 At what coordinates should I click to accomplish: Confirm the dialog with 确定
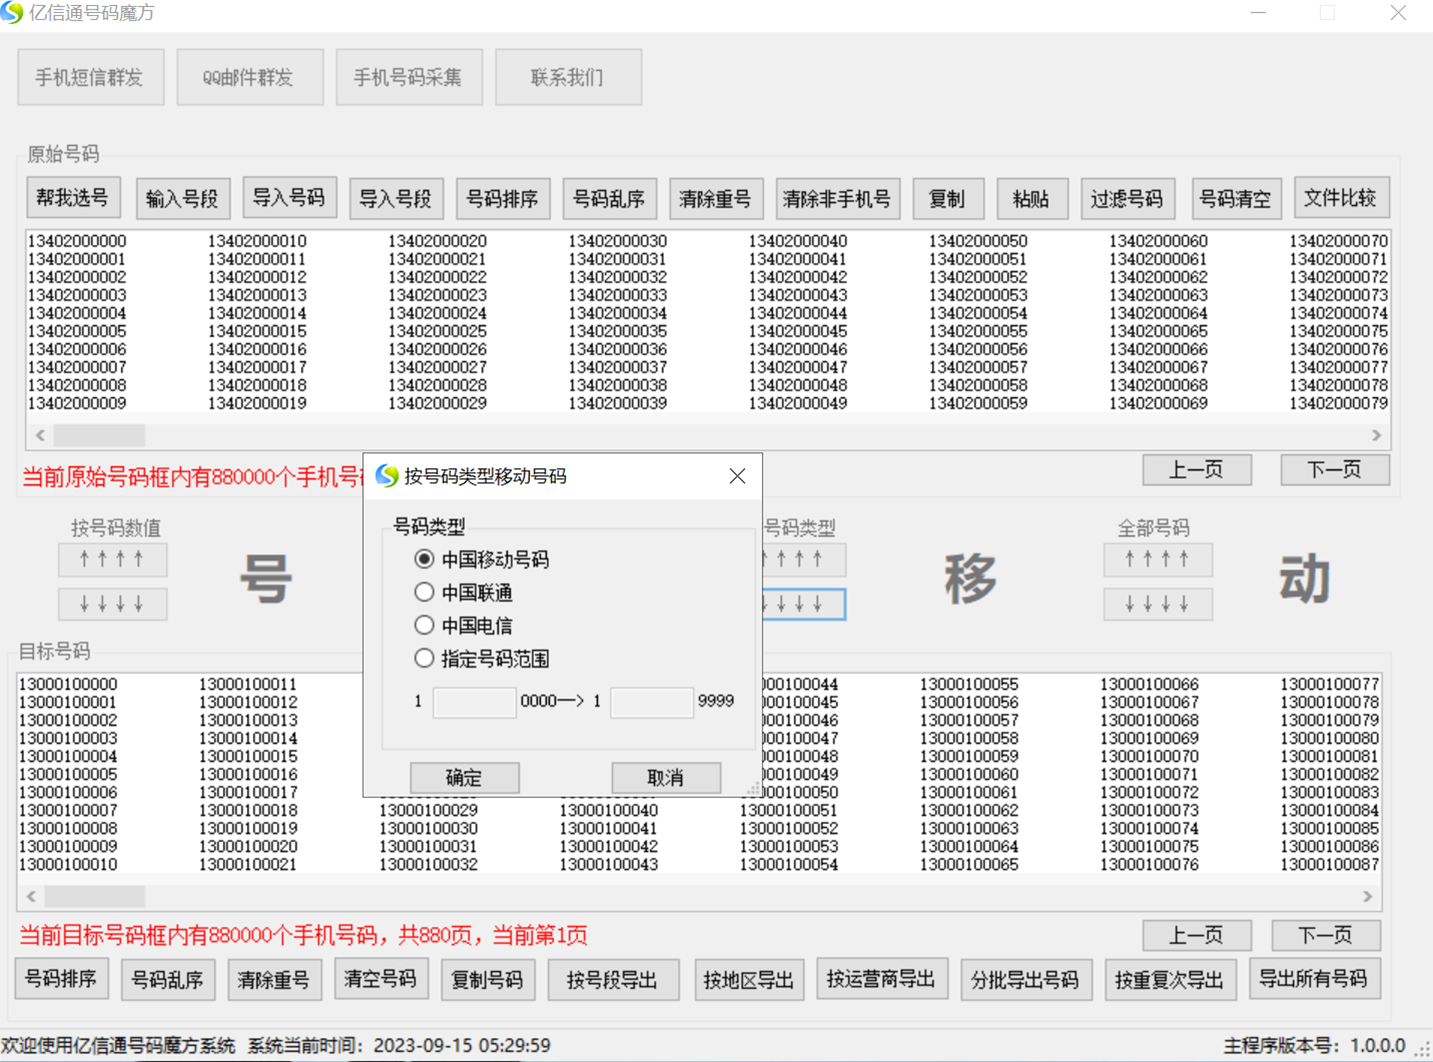coord(464,777)
